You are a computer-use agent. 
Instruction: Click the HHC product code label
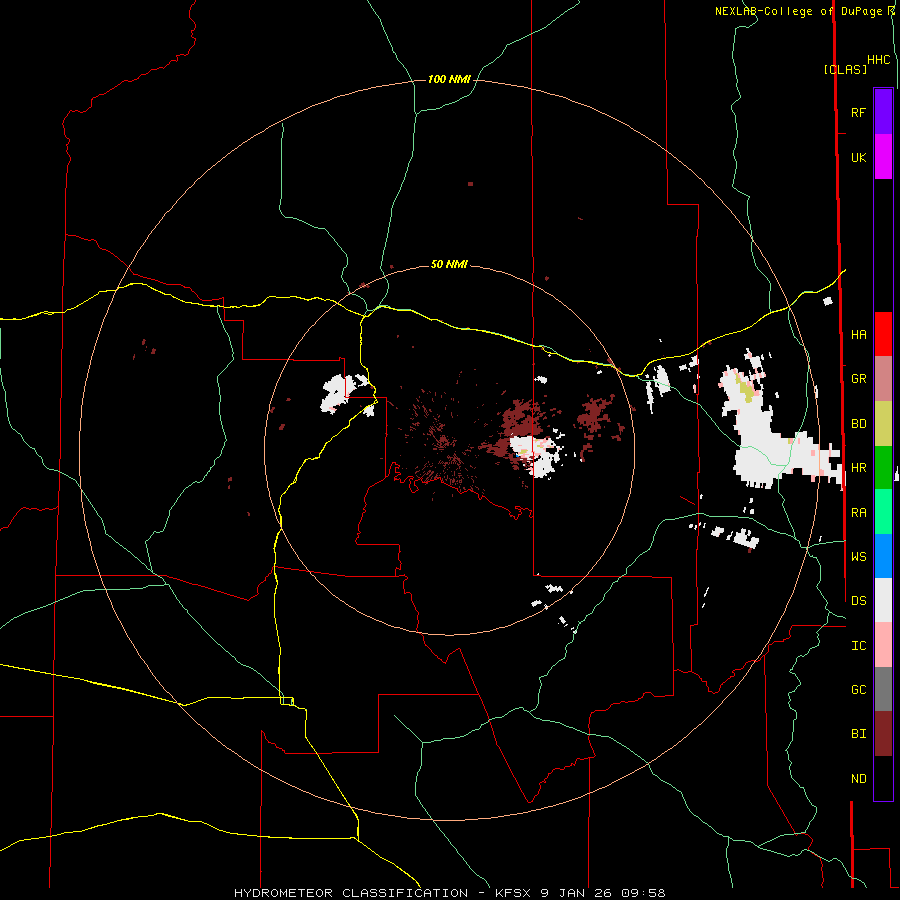click(878, 60)
